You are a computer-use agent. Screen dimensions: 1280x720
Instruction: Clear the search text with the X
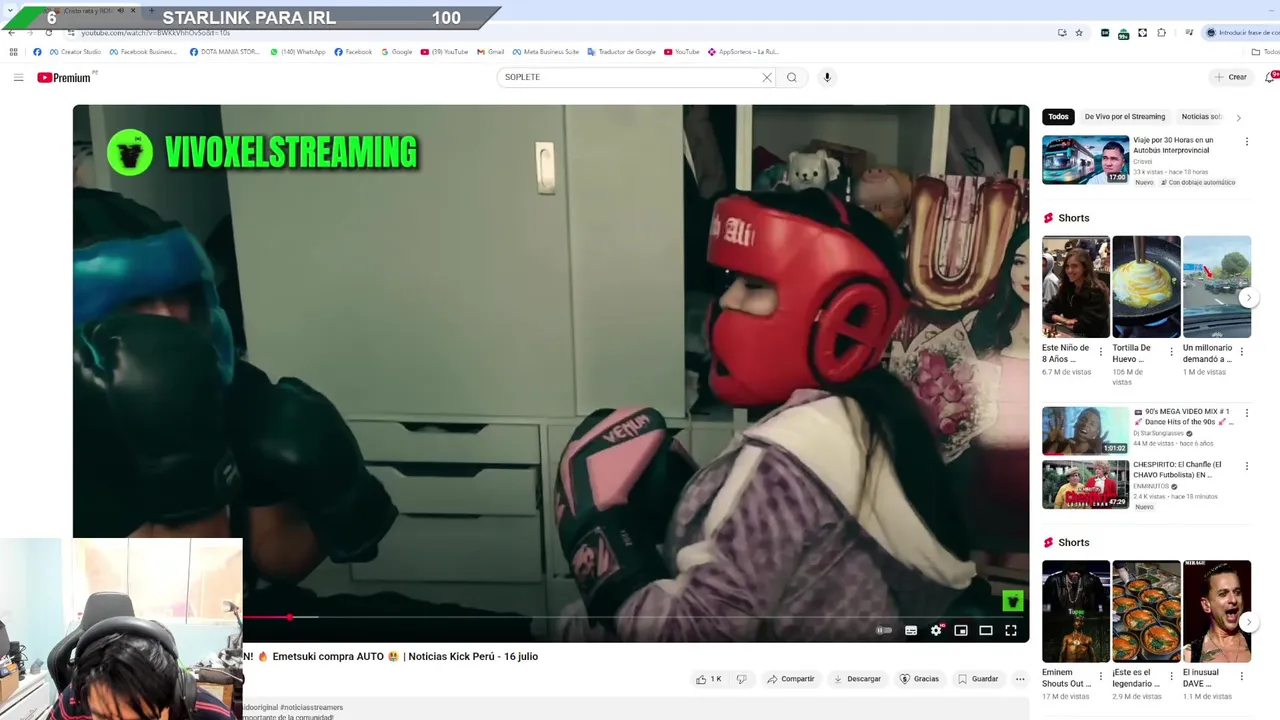coord(767,77)
